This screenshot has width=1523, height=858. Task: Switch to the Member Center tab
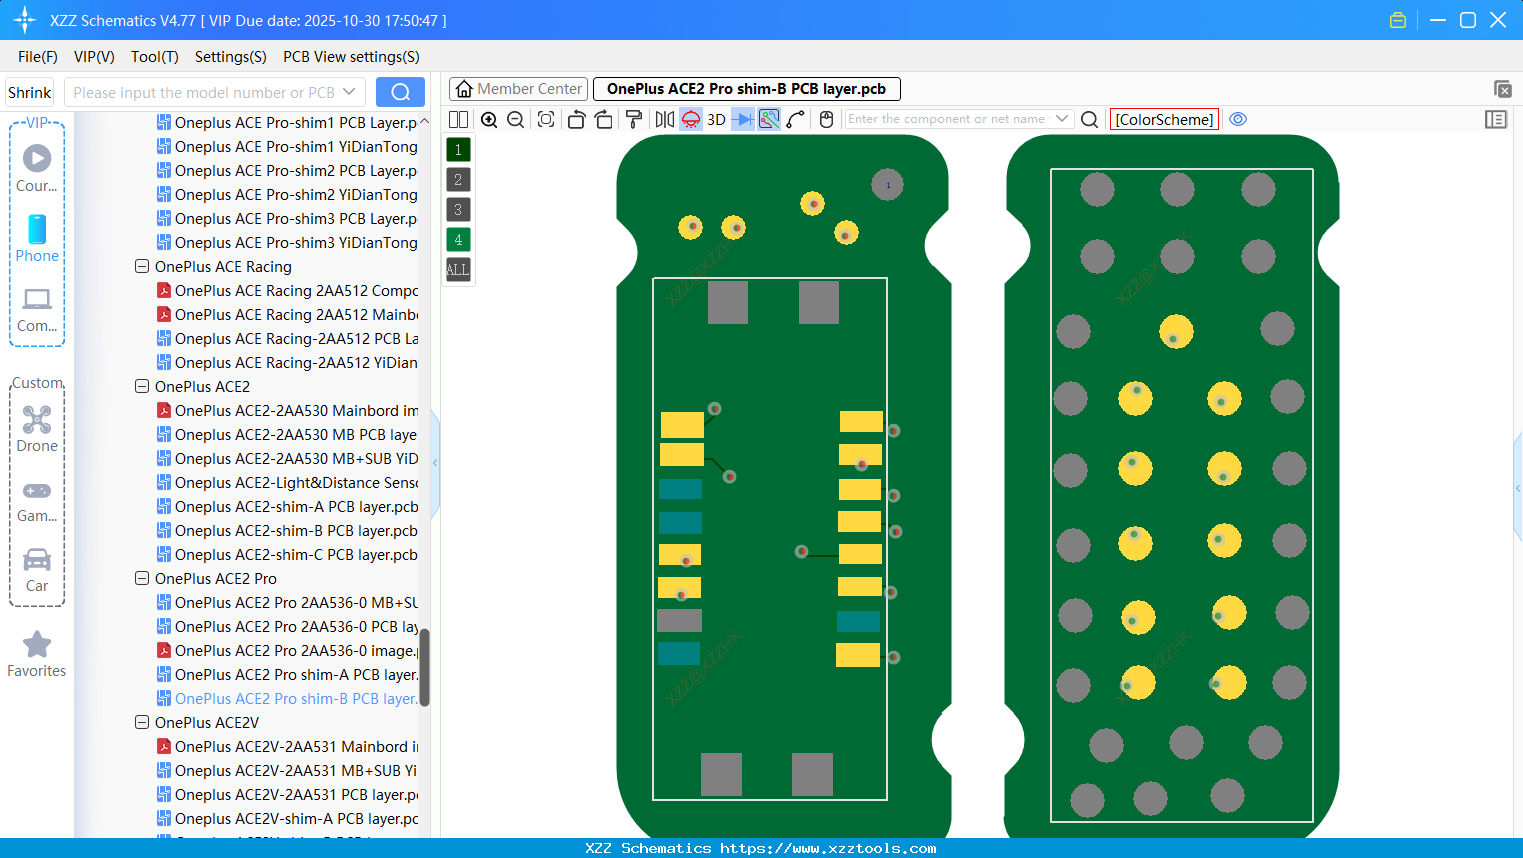tap(519, 89)
